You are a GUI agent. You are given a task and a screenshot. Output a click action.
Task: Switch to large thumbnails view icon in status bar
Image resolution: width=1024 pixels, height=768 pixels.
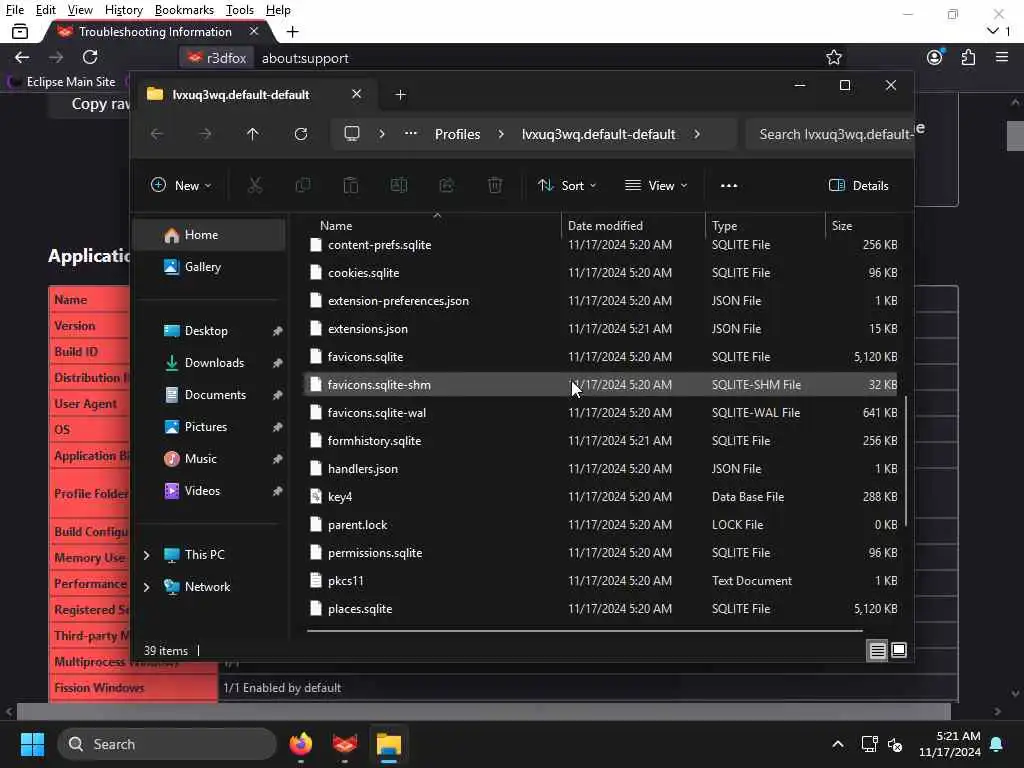(899, 650)
